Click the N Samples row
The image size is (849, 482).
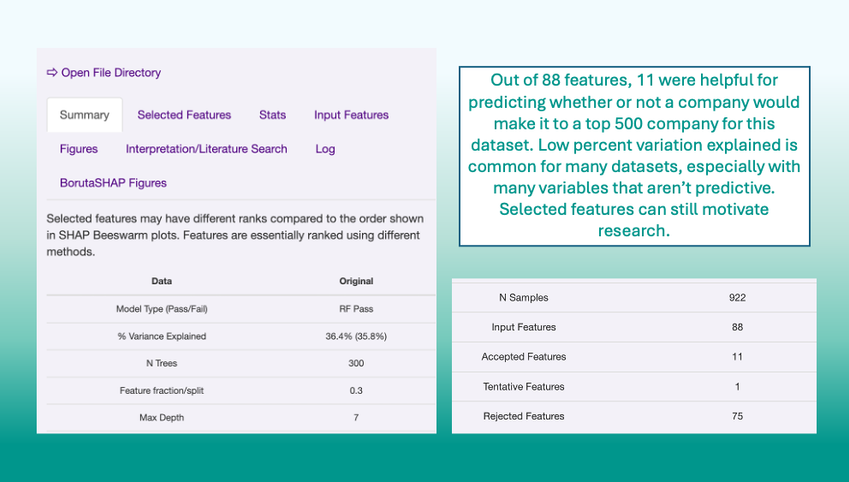click(x=523, y=297)
